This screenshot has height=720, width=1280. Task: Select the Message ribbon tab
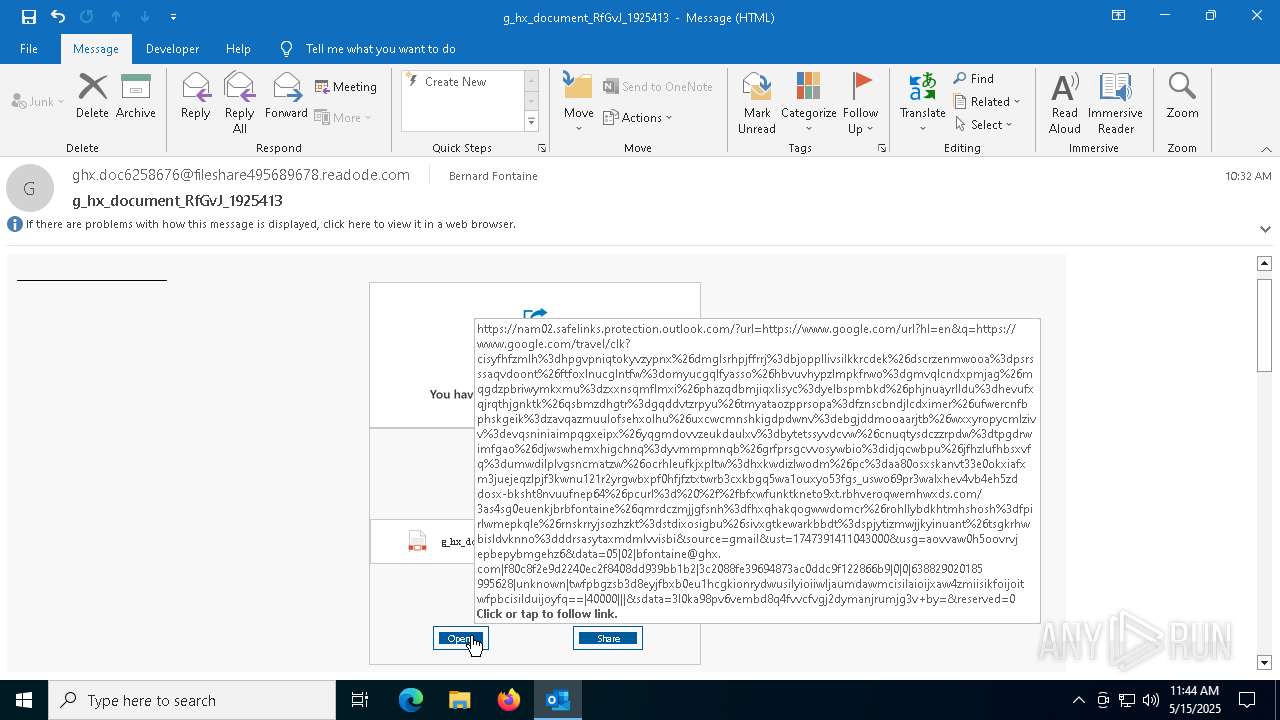click(96, 48)
